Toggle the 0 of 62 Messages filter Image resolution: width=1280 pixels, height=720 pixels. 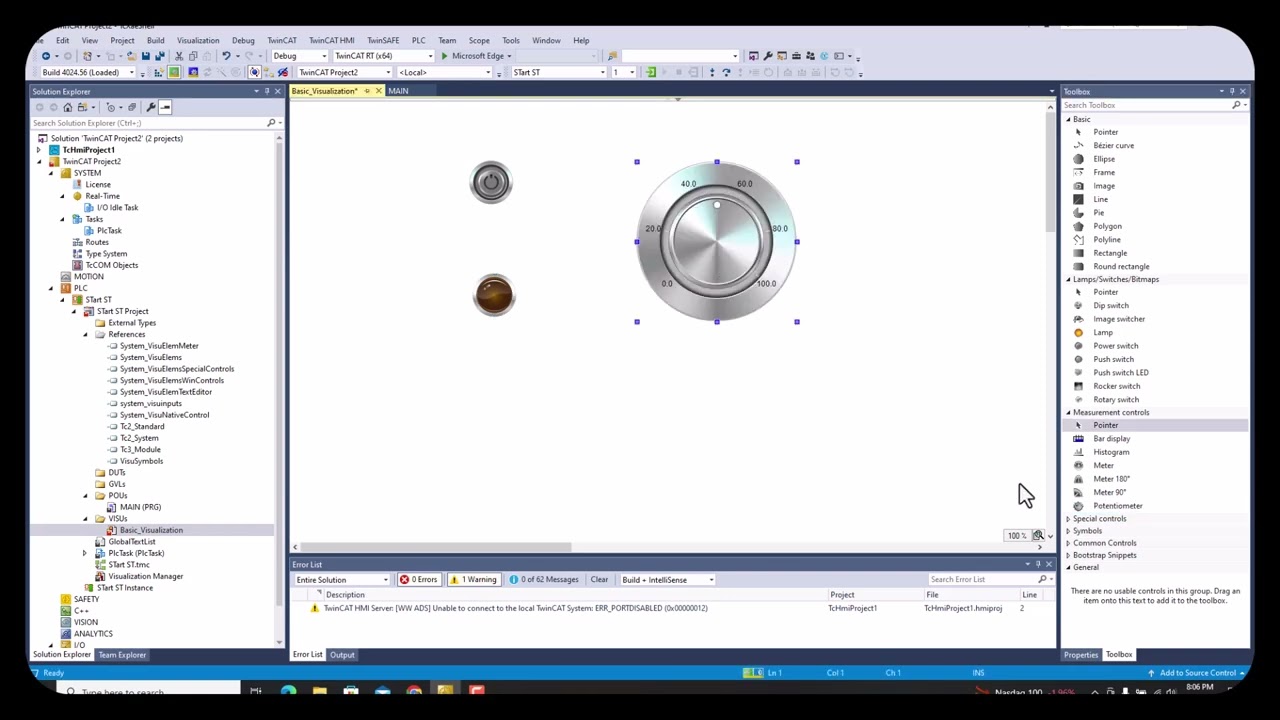tap(544, 580)
